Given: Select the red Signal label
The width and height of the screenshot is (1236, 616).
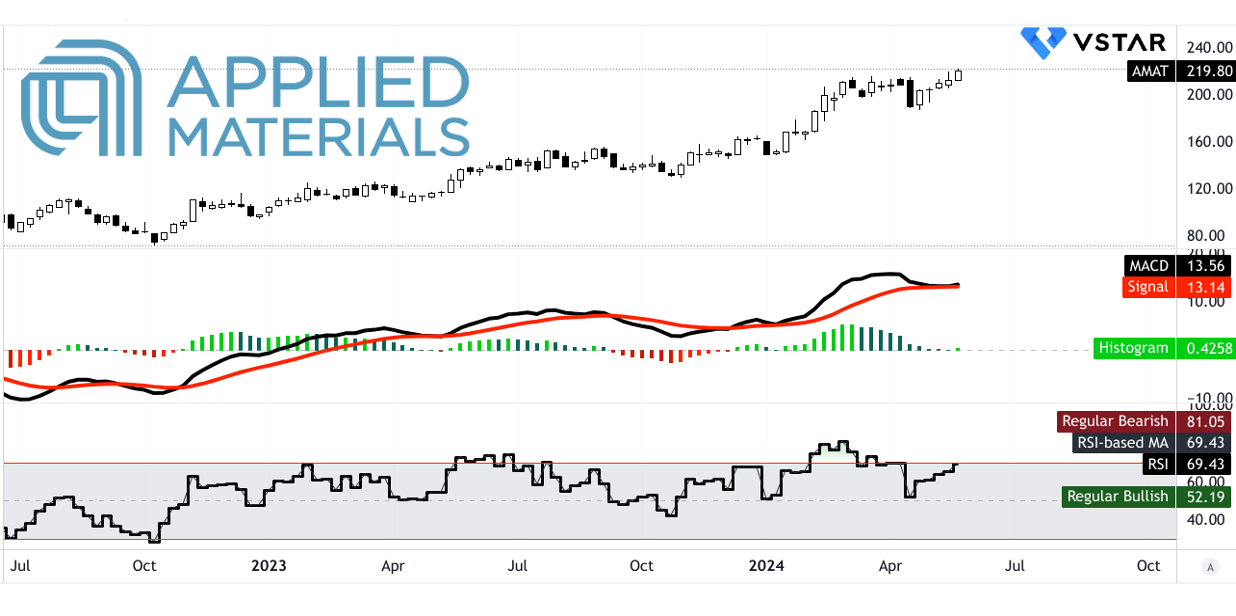Looking at the screenshot, I should point(1147,287).
